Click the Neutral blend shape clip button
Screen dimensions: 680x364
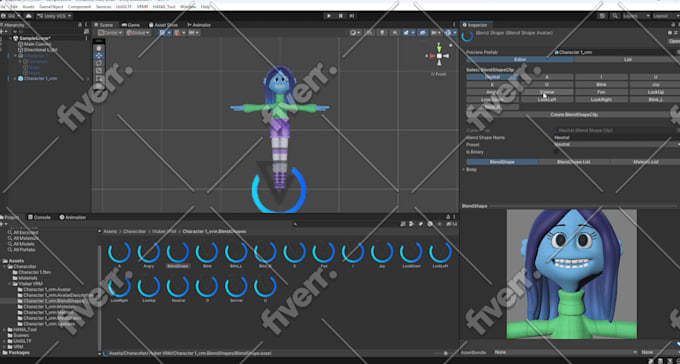pyautogui.click(x=493, y=77)
